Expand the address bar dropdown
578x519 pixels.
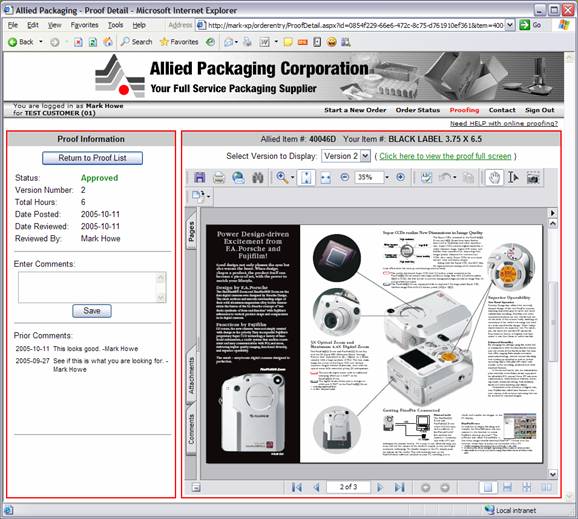click(510, 25)
